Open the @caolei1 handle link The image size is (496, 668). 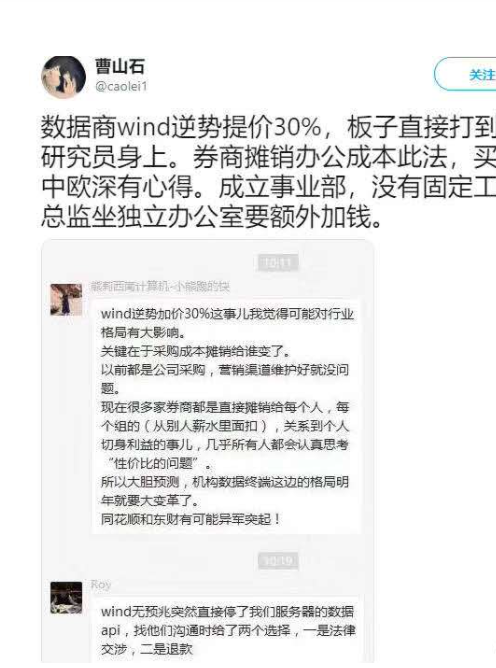121,87
